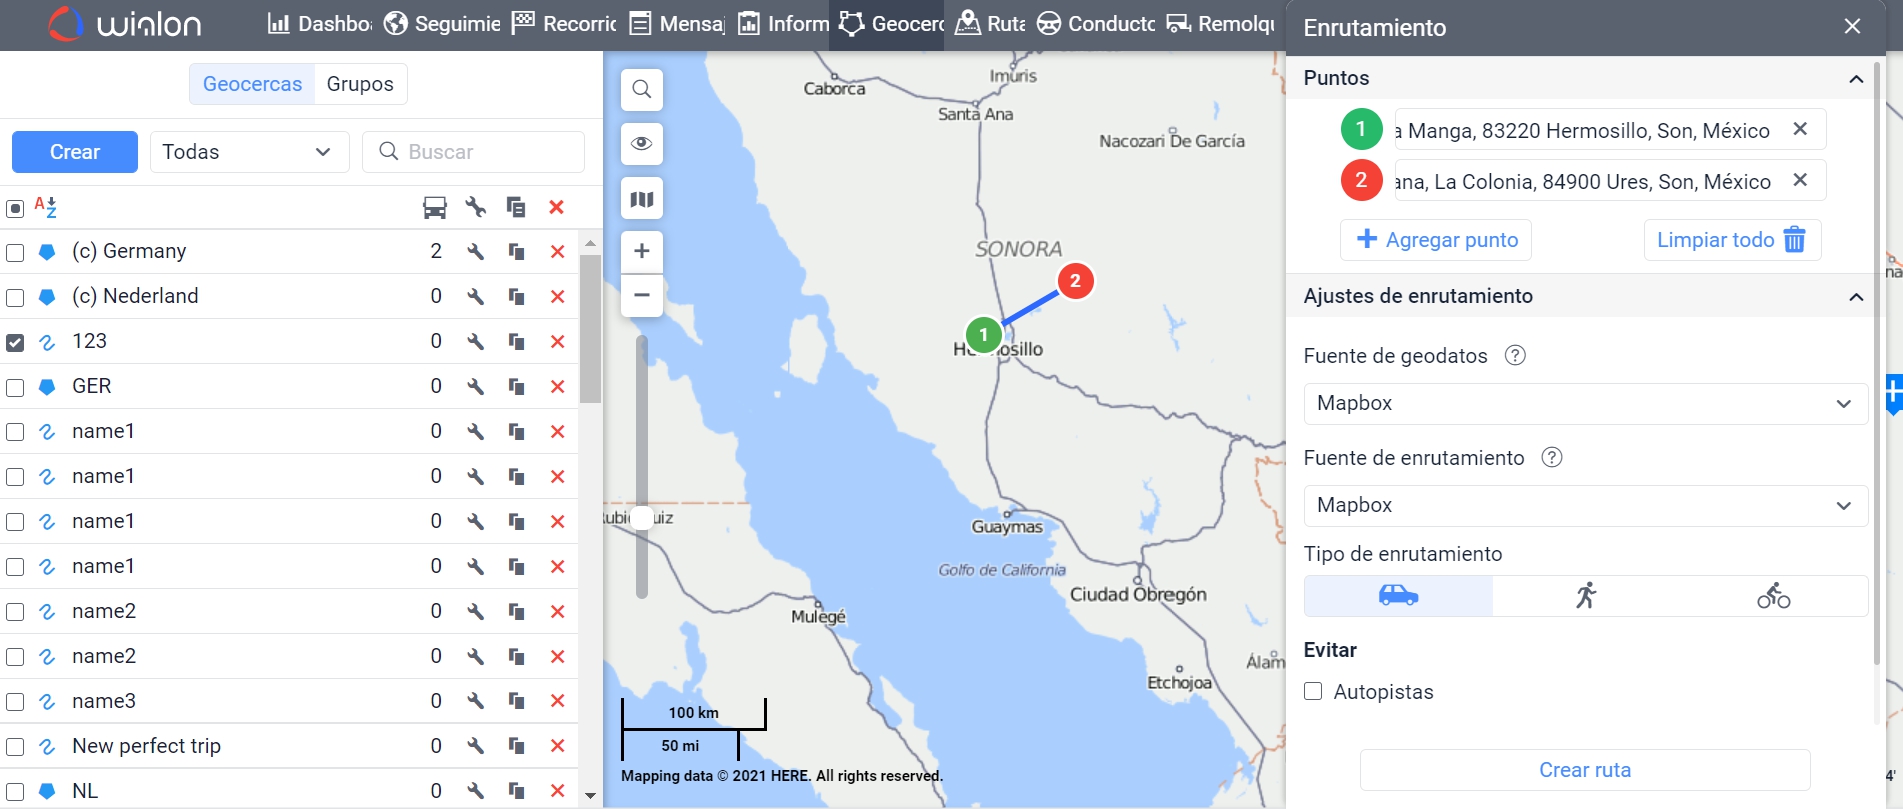Open the Fuente de geodatos dropdown
Screen dimensions: 1903x809
pyautogui.click(x=1584, y=404)
